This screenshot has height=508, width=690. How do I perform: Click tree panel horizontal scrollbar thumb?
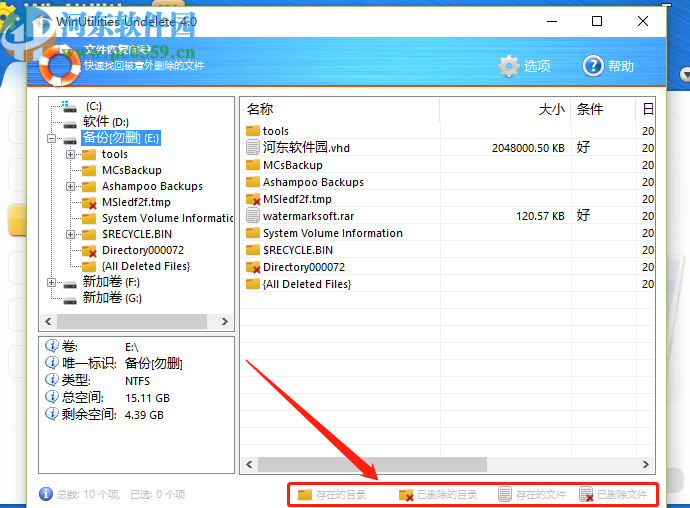tap(132, 321)
